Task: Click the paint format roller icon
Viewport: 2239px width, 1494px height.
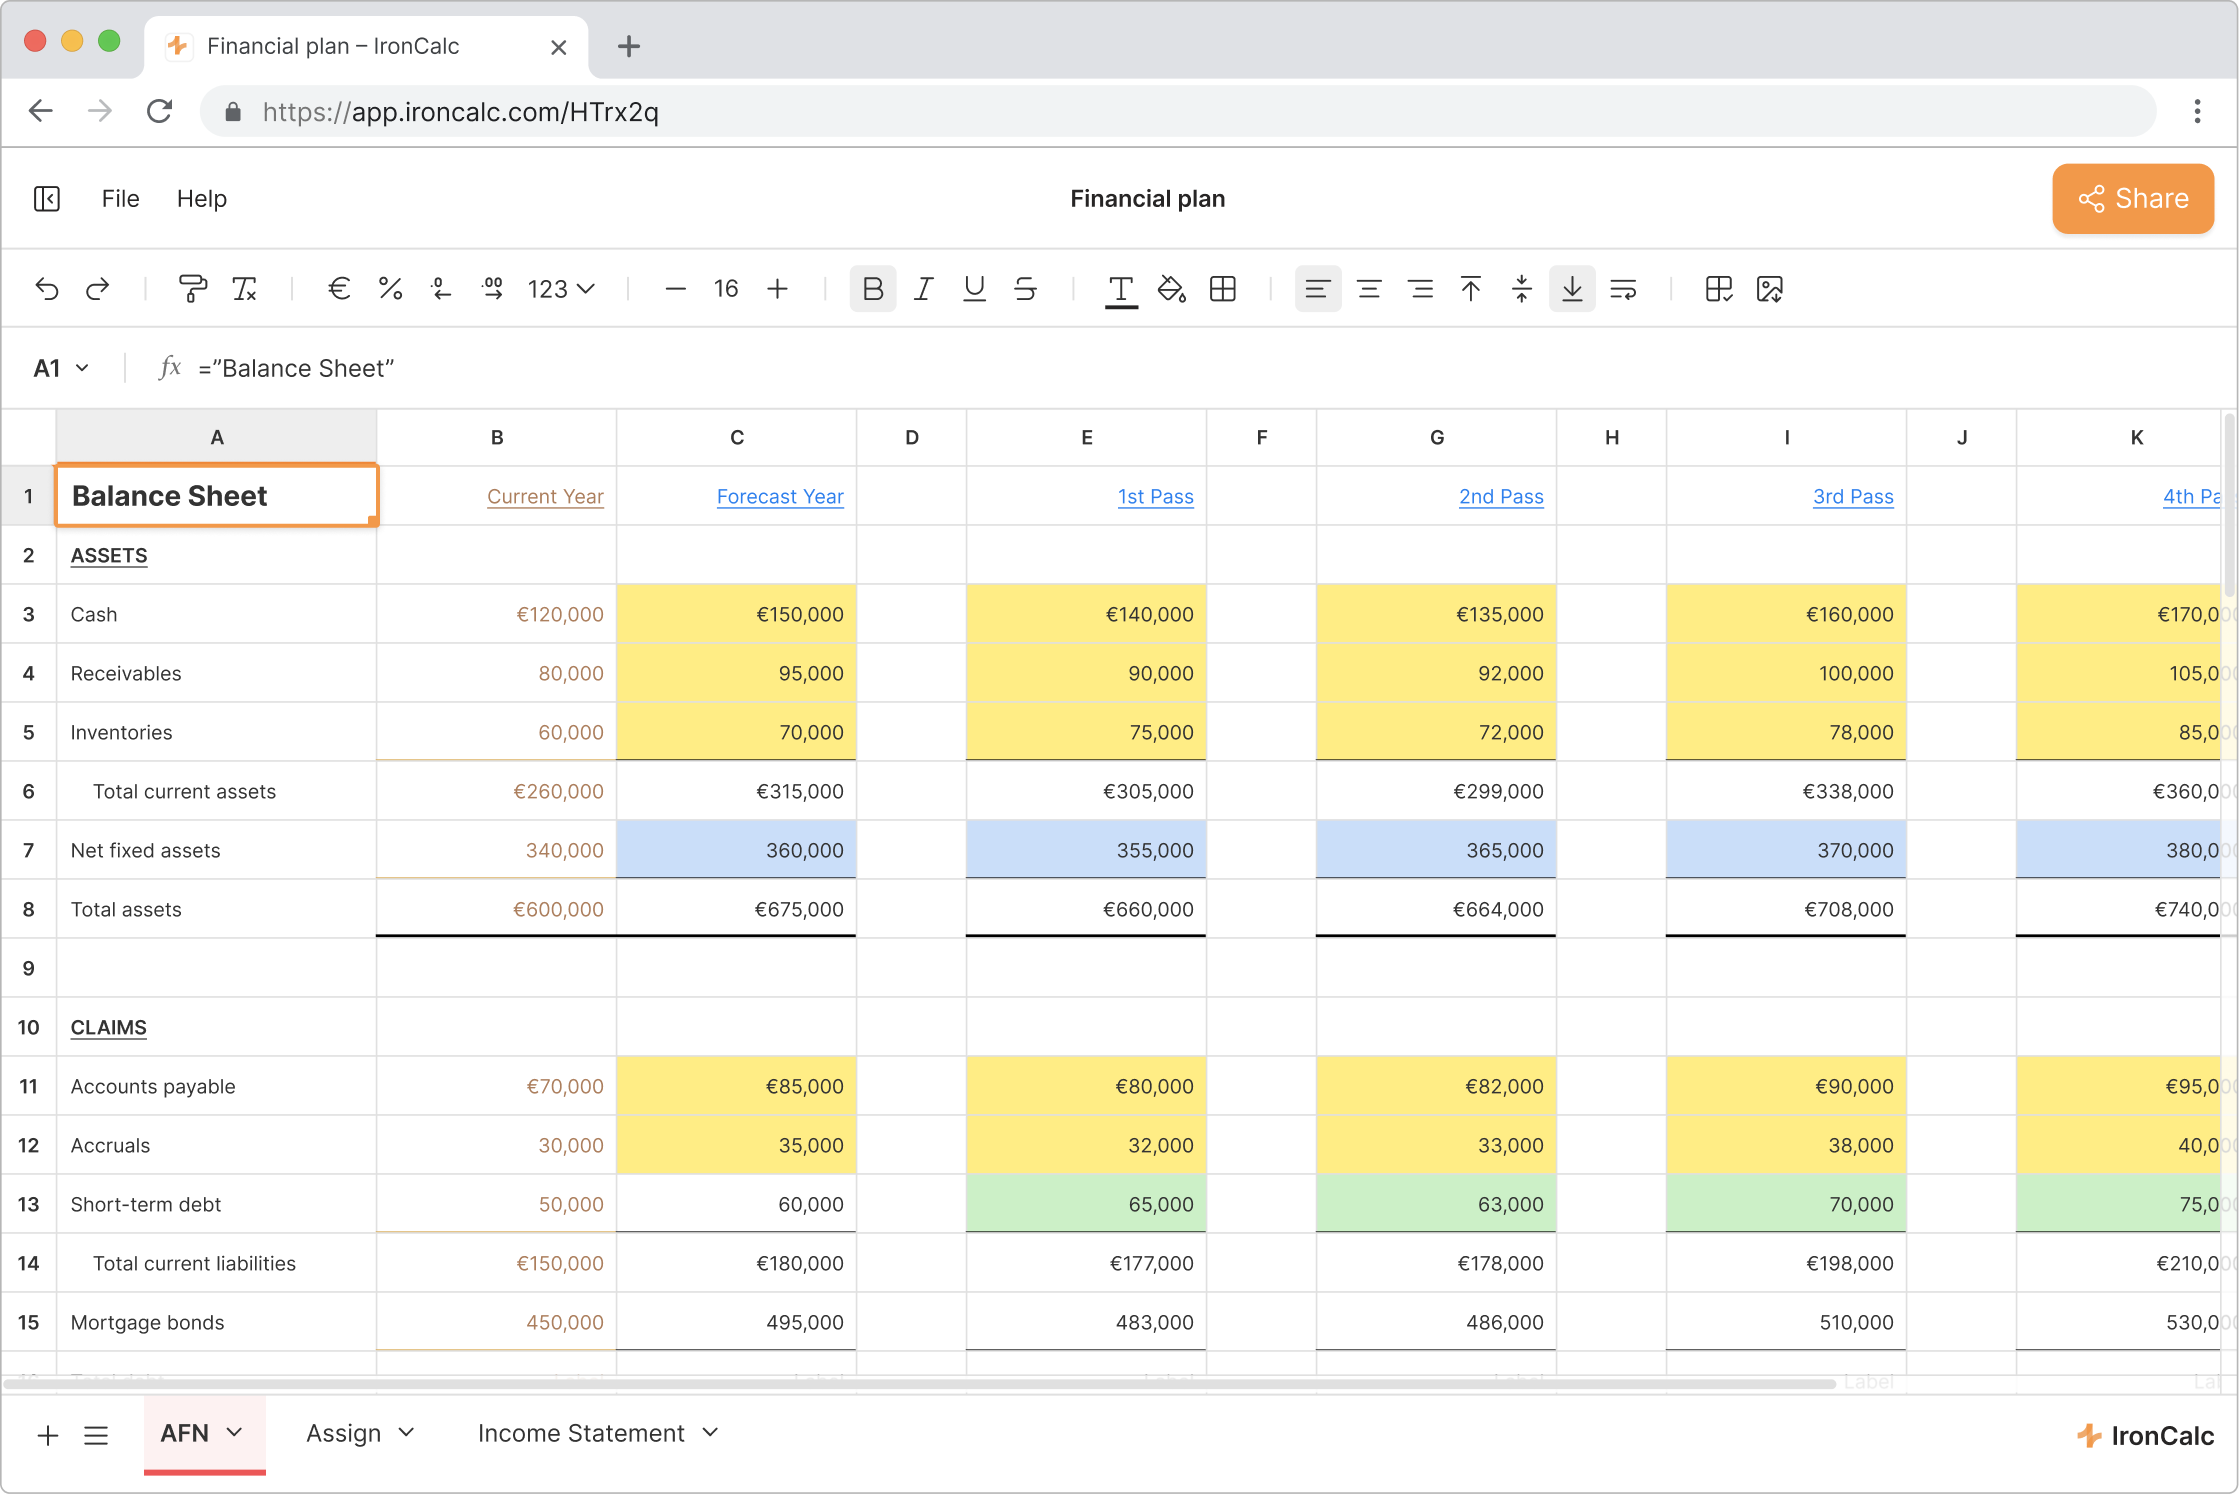Action: pos(192,289)
